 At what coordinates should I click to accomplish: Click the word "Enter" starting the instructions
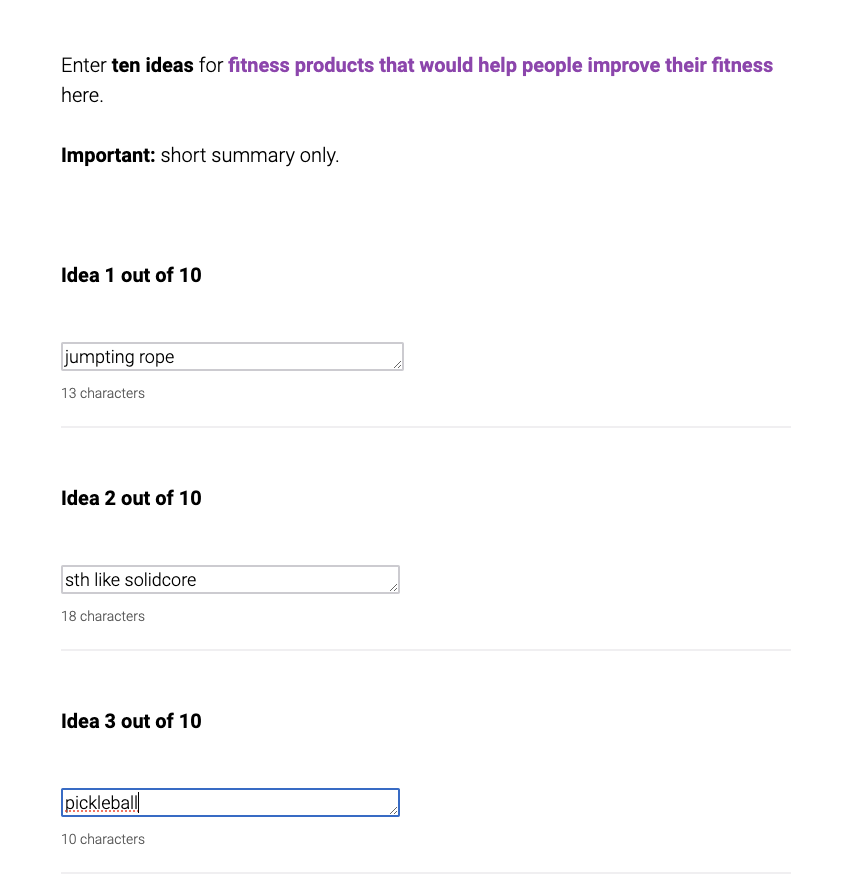pos(84,66)
